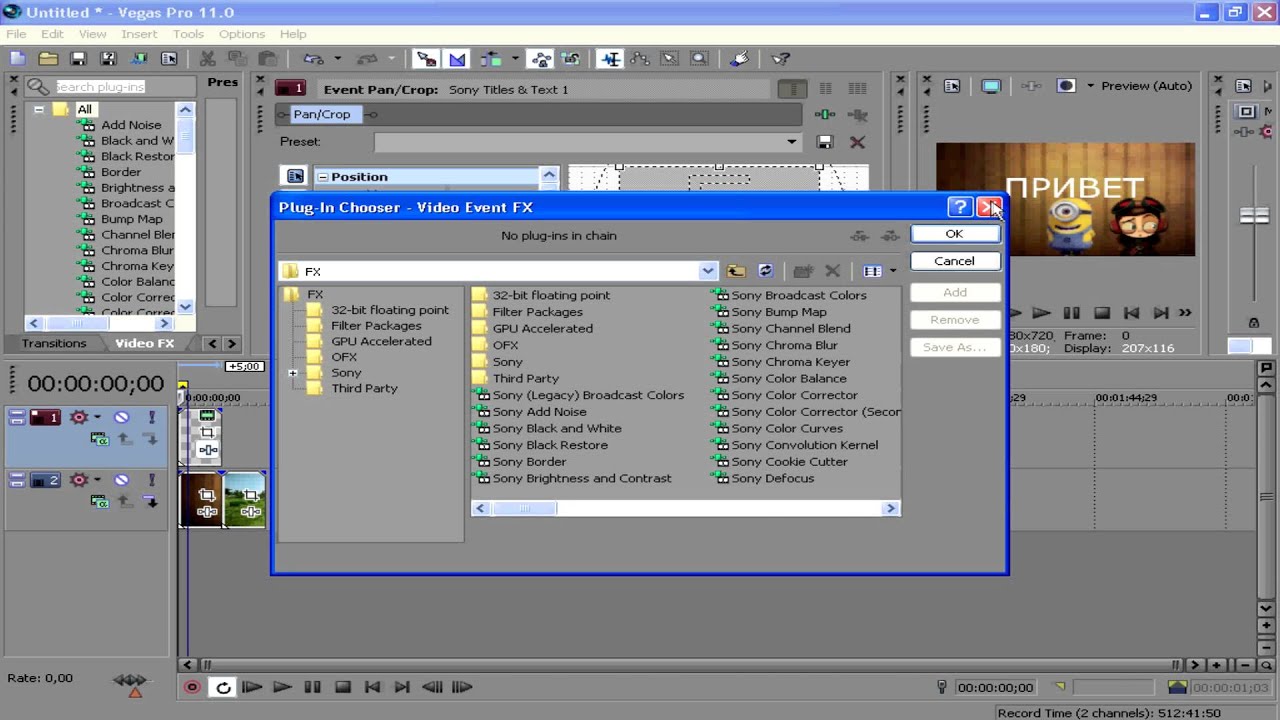Collapse the Position section in Pan/Crop
This screenshot has width=1280, height=720.
[x=322, y=177]
